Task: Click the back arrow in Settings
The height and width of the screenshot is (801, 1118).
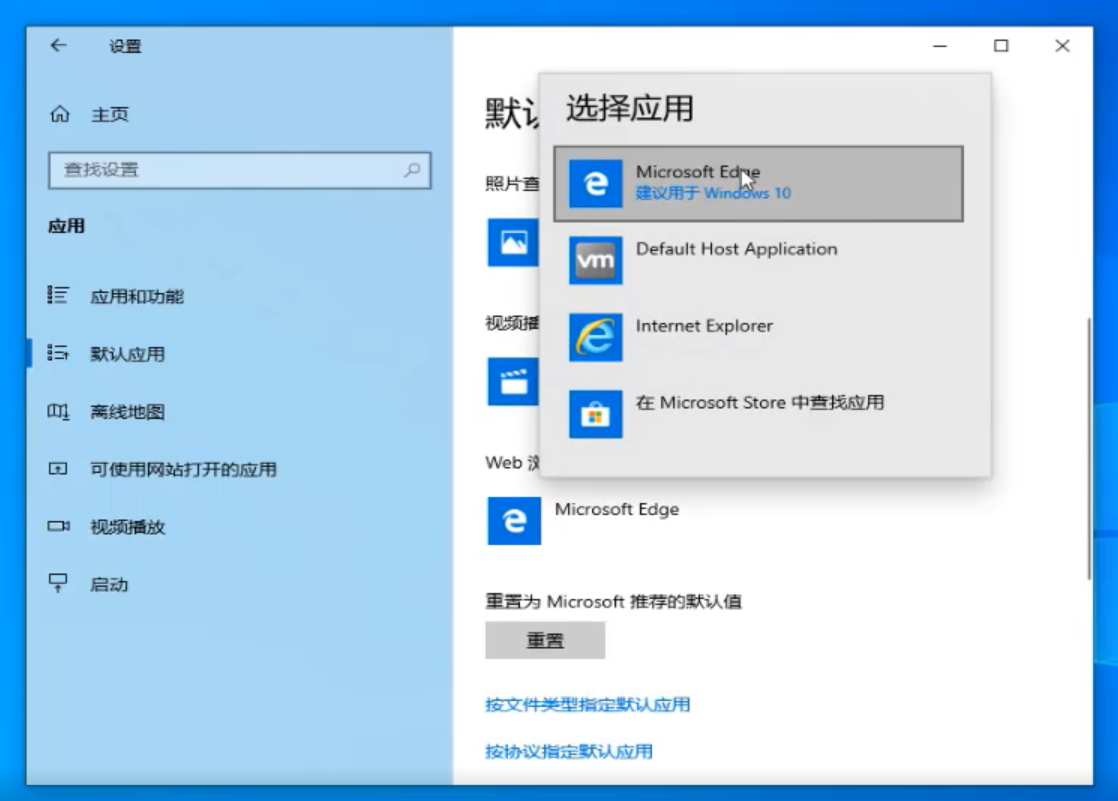Action: pos(59,45)
